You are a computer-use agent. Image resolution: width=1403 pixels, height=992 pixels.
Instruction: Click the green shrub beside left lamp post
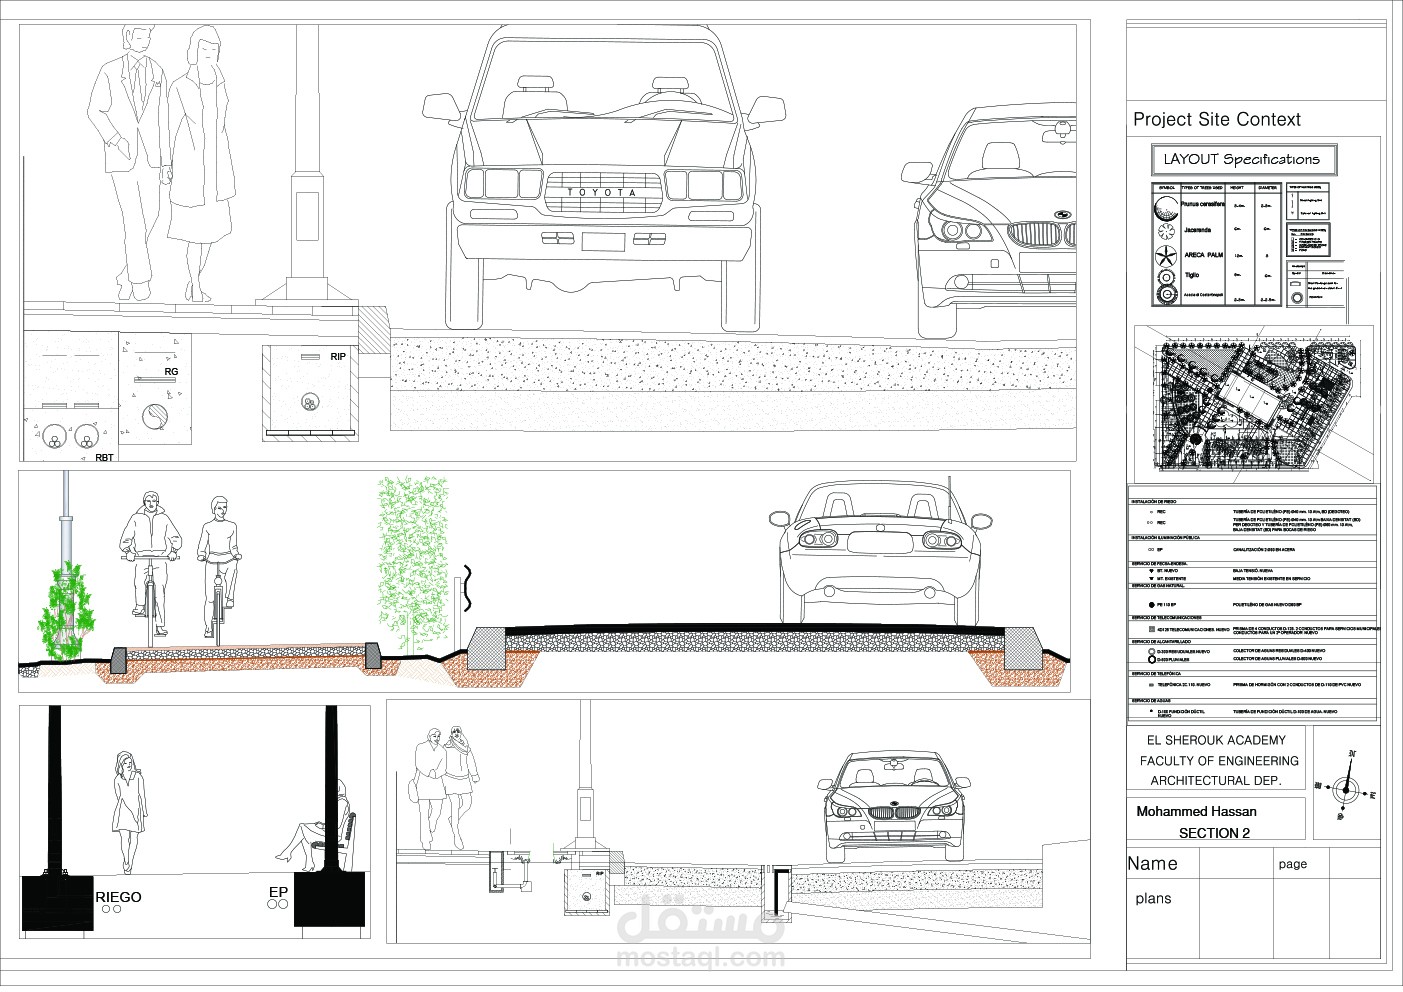[x=67, y=611]
